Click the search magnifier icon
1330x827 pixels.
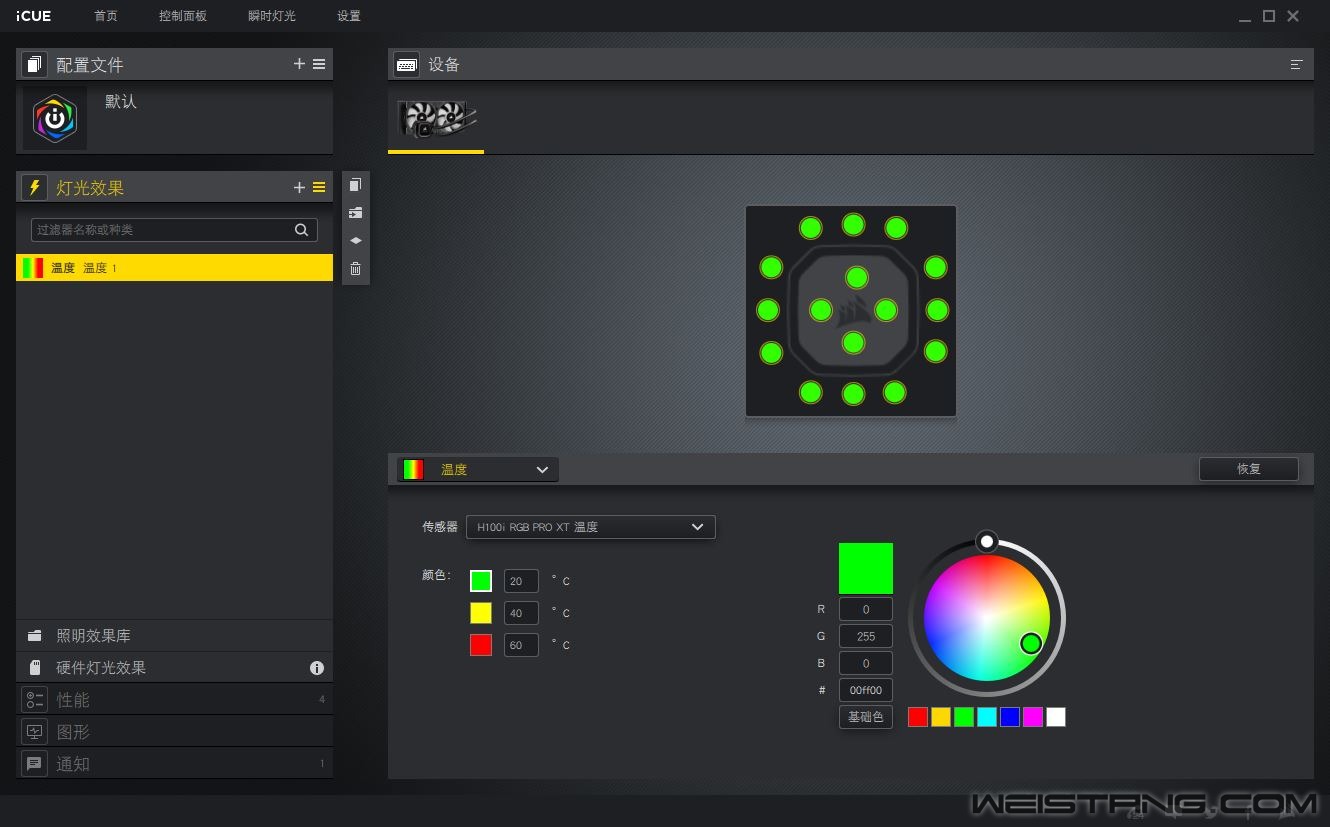tap(301, 230)
